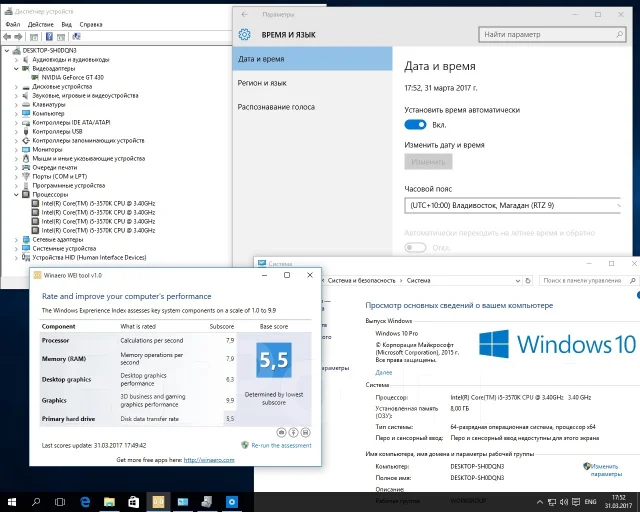The image size is (640, 512).
Task: Open the http://winaero.com link
Action: tap(209, 460)
